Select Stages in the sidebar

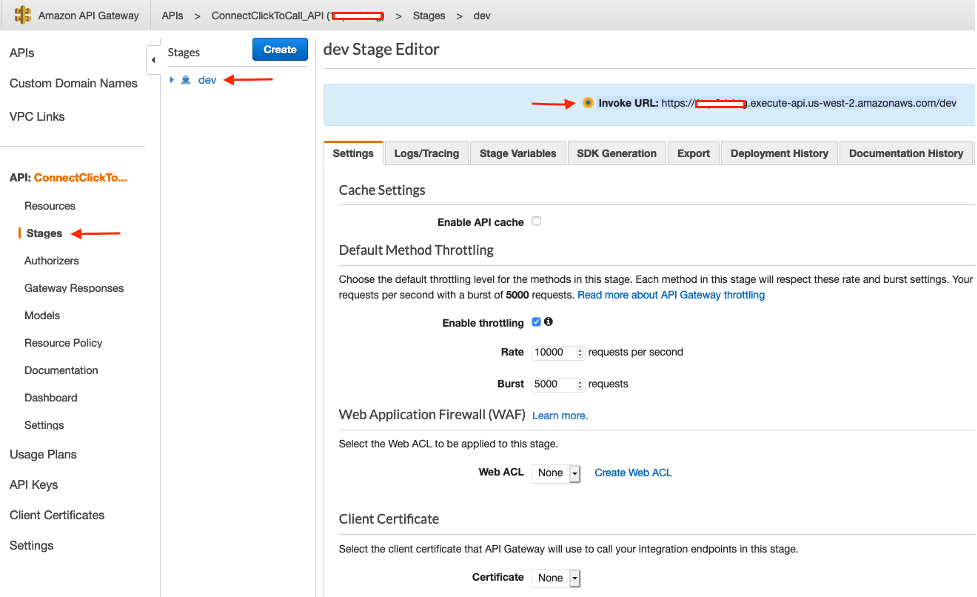click(x=44, y=233)
